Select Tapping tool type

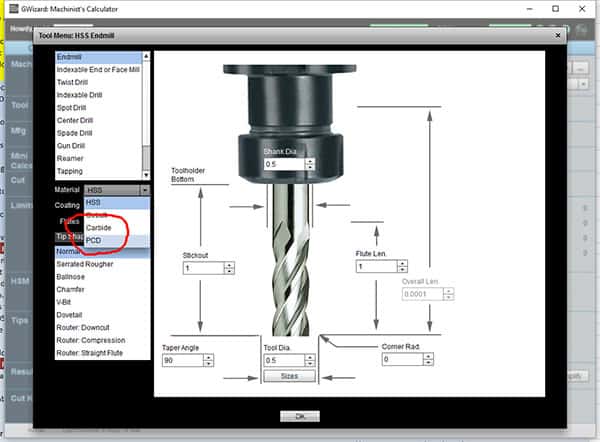tap(98, 171)
